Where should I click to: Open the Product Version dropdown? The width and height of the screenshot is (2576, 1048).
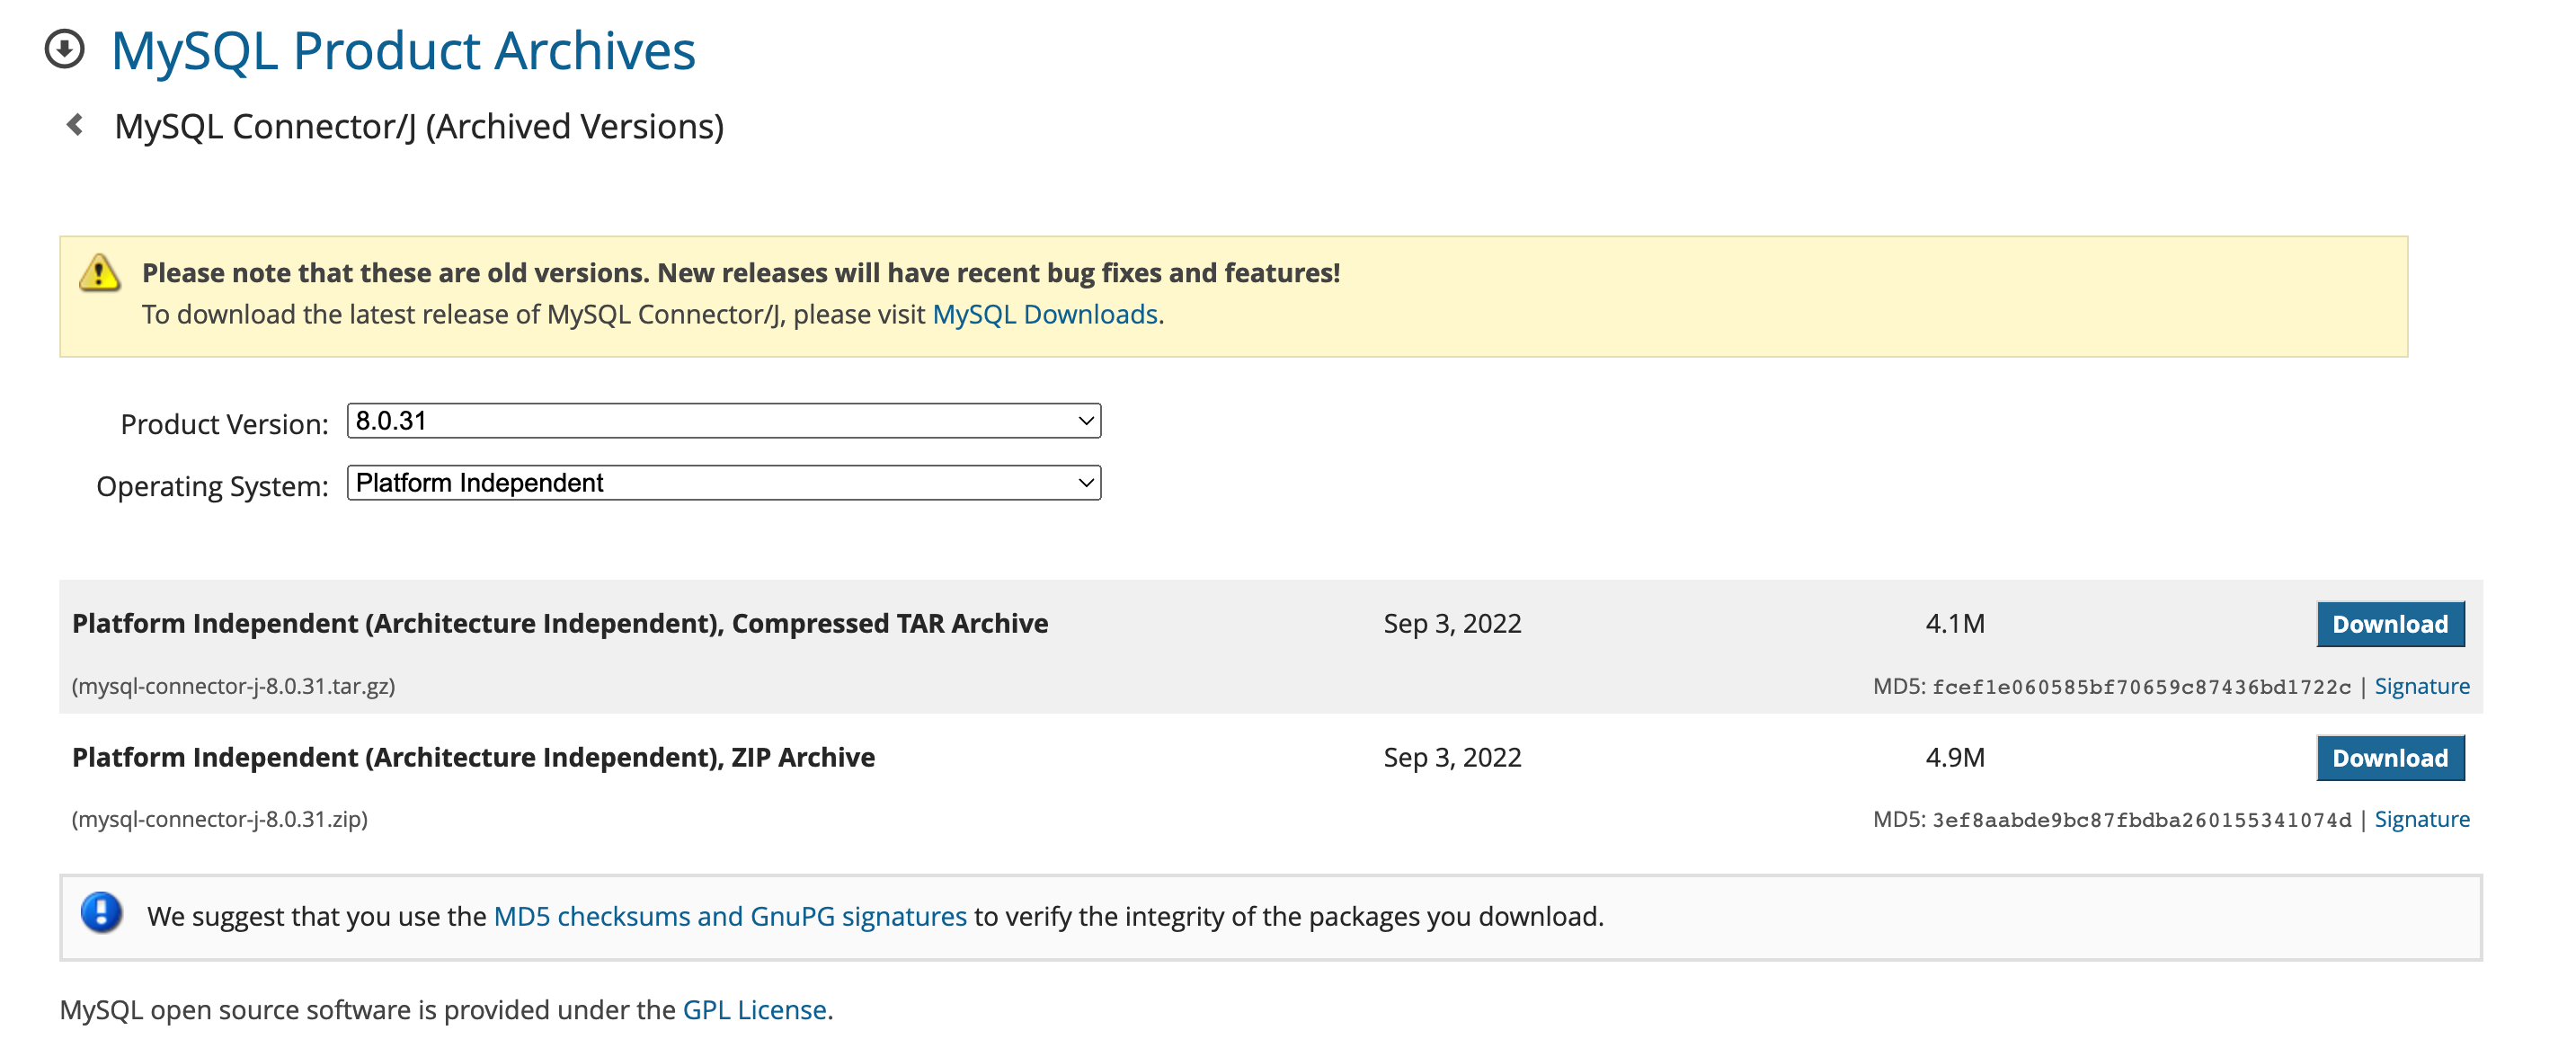pyautogui.click(x=722, y=421)
